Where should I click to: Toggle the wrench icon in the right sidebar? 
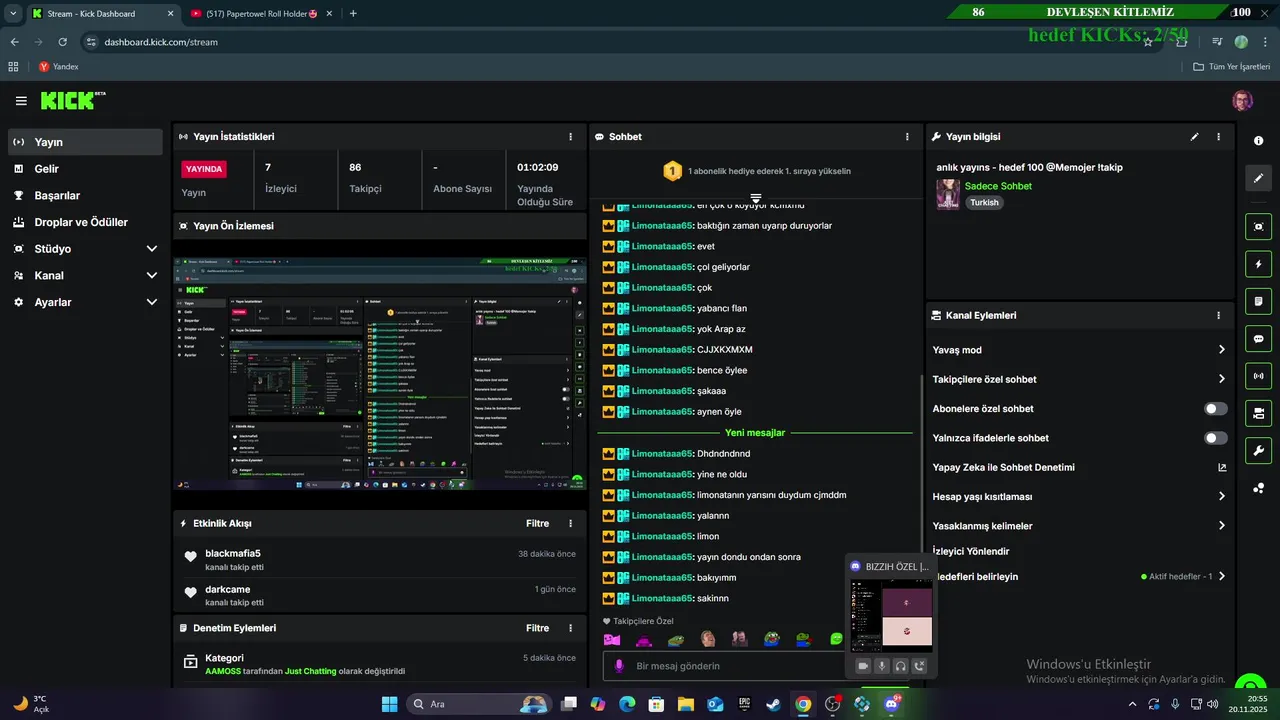(x=1258, y=450)
